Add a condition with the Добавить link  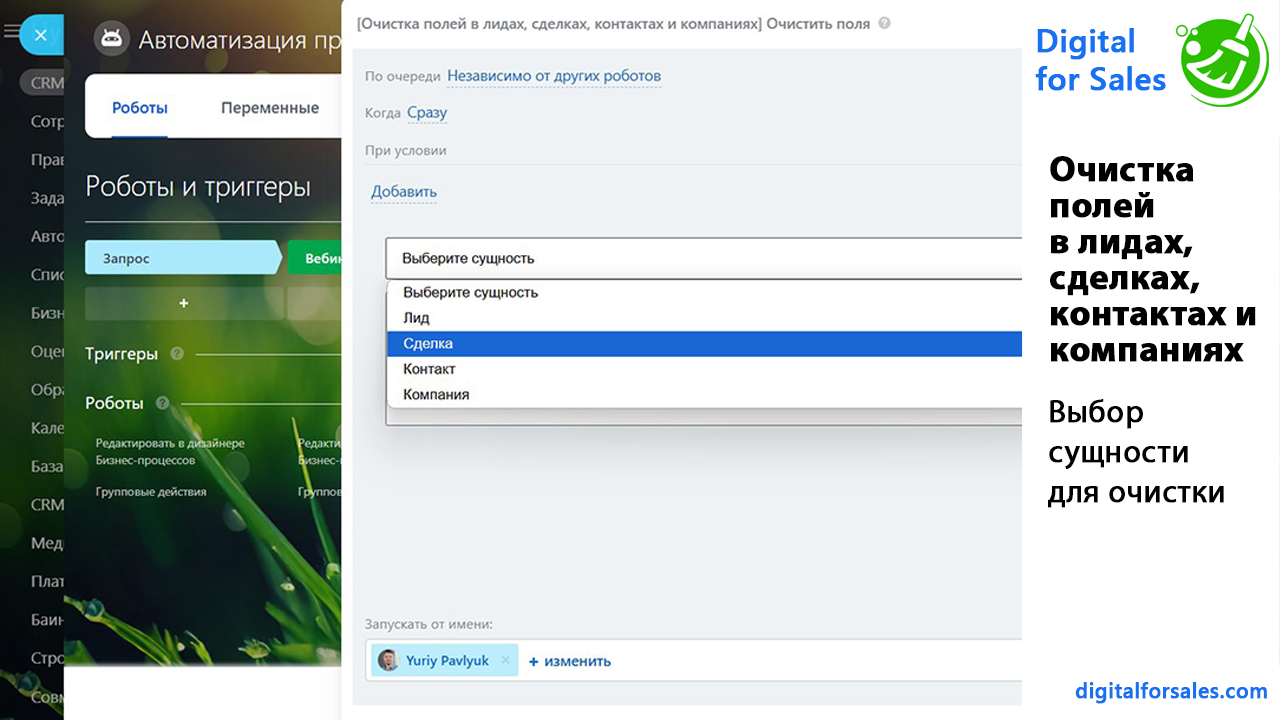click(404, 192)
